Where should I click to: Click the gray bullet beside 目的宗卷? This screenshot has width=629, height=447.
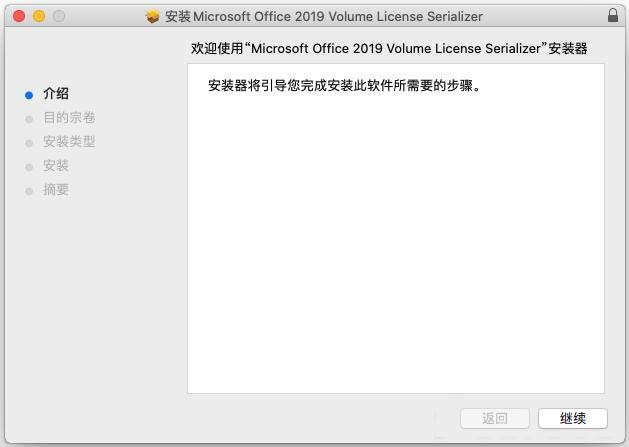pos(29,118)
